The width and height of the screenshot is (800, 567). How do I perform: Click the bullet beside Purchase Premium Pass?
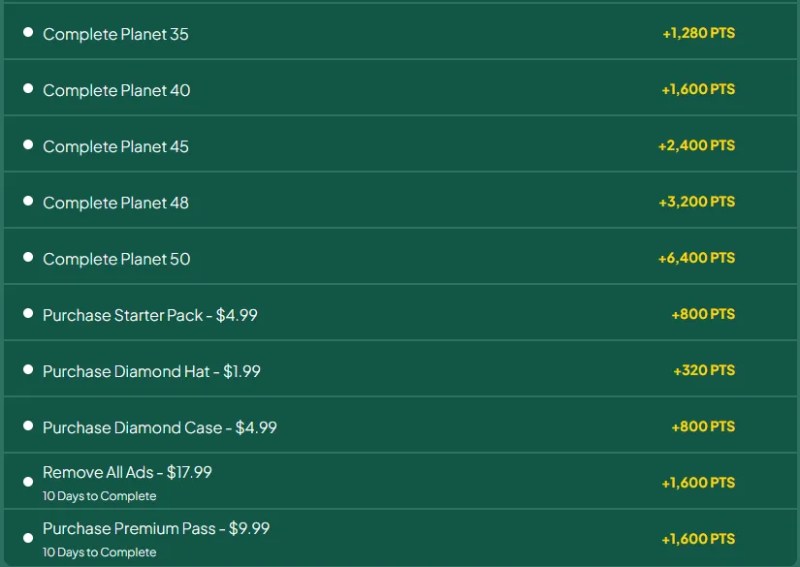pos(28,539)
